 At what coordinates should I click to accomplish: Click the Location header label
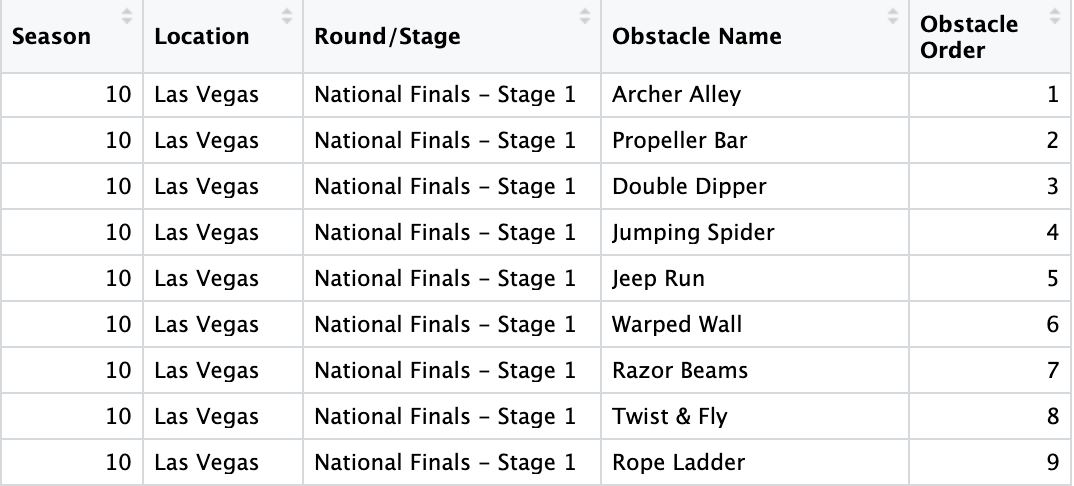tap(201, 37)
